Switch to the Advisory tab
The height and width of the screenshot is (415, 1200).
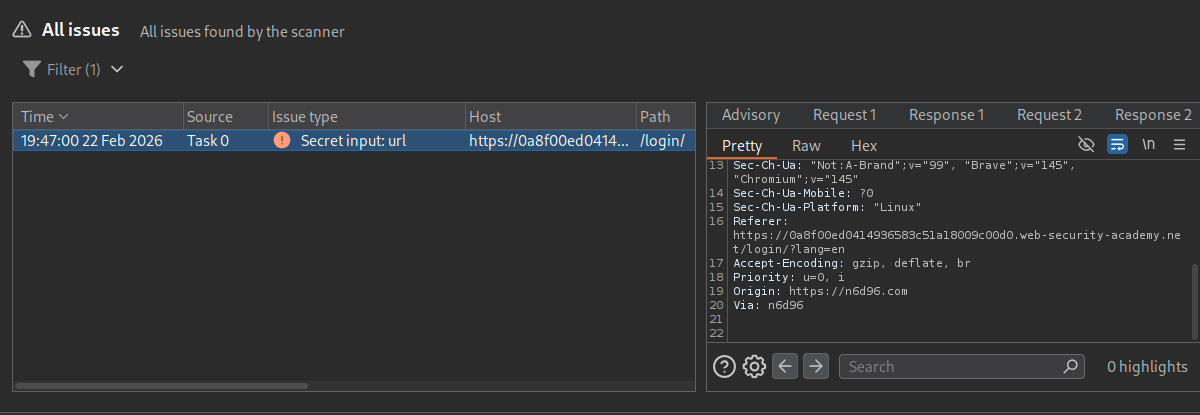[750, 115]
